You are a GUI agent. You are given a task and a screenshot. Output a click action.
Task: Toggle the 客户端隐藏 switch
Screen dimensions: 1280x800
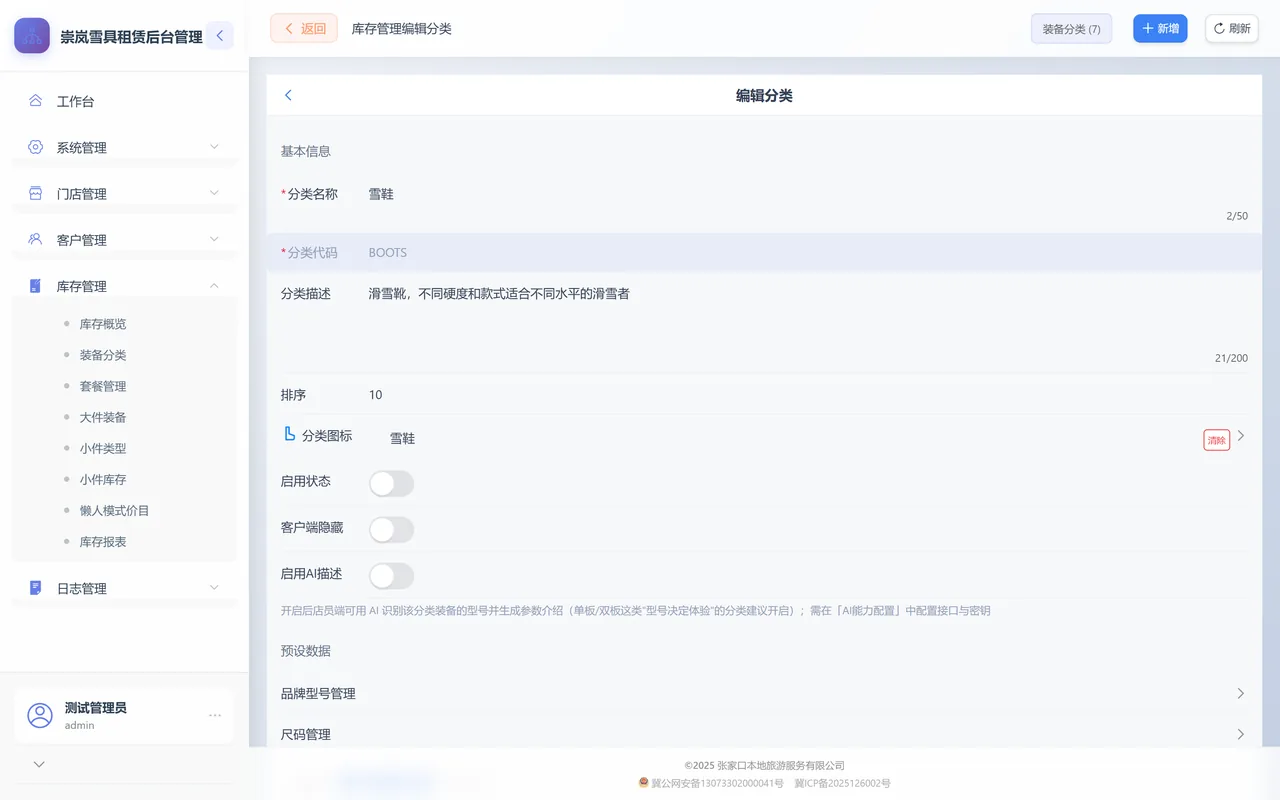pyautogui.click(x=391, y=530)
